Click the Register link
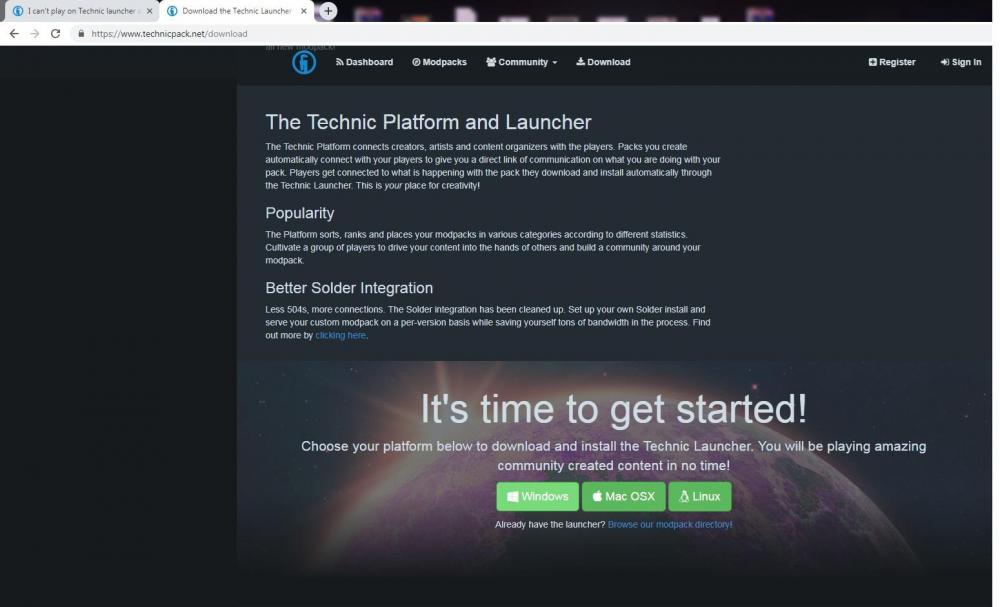Screen dimensions: 1000x607 [x=892, y=62]
